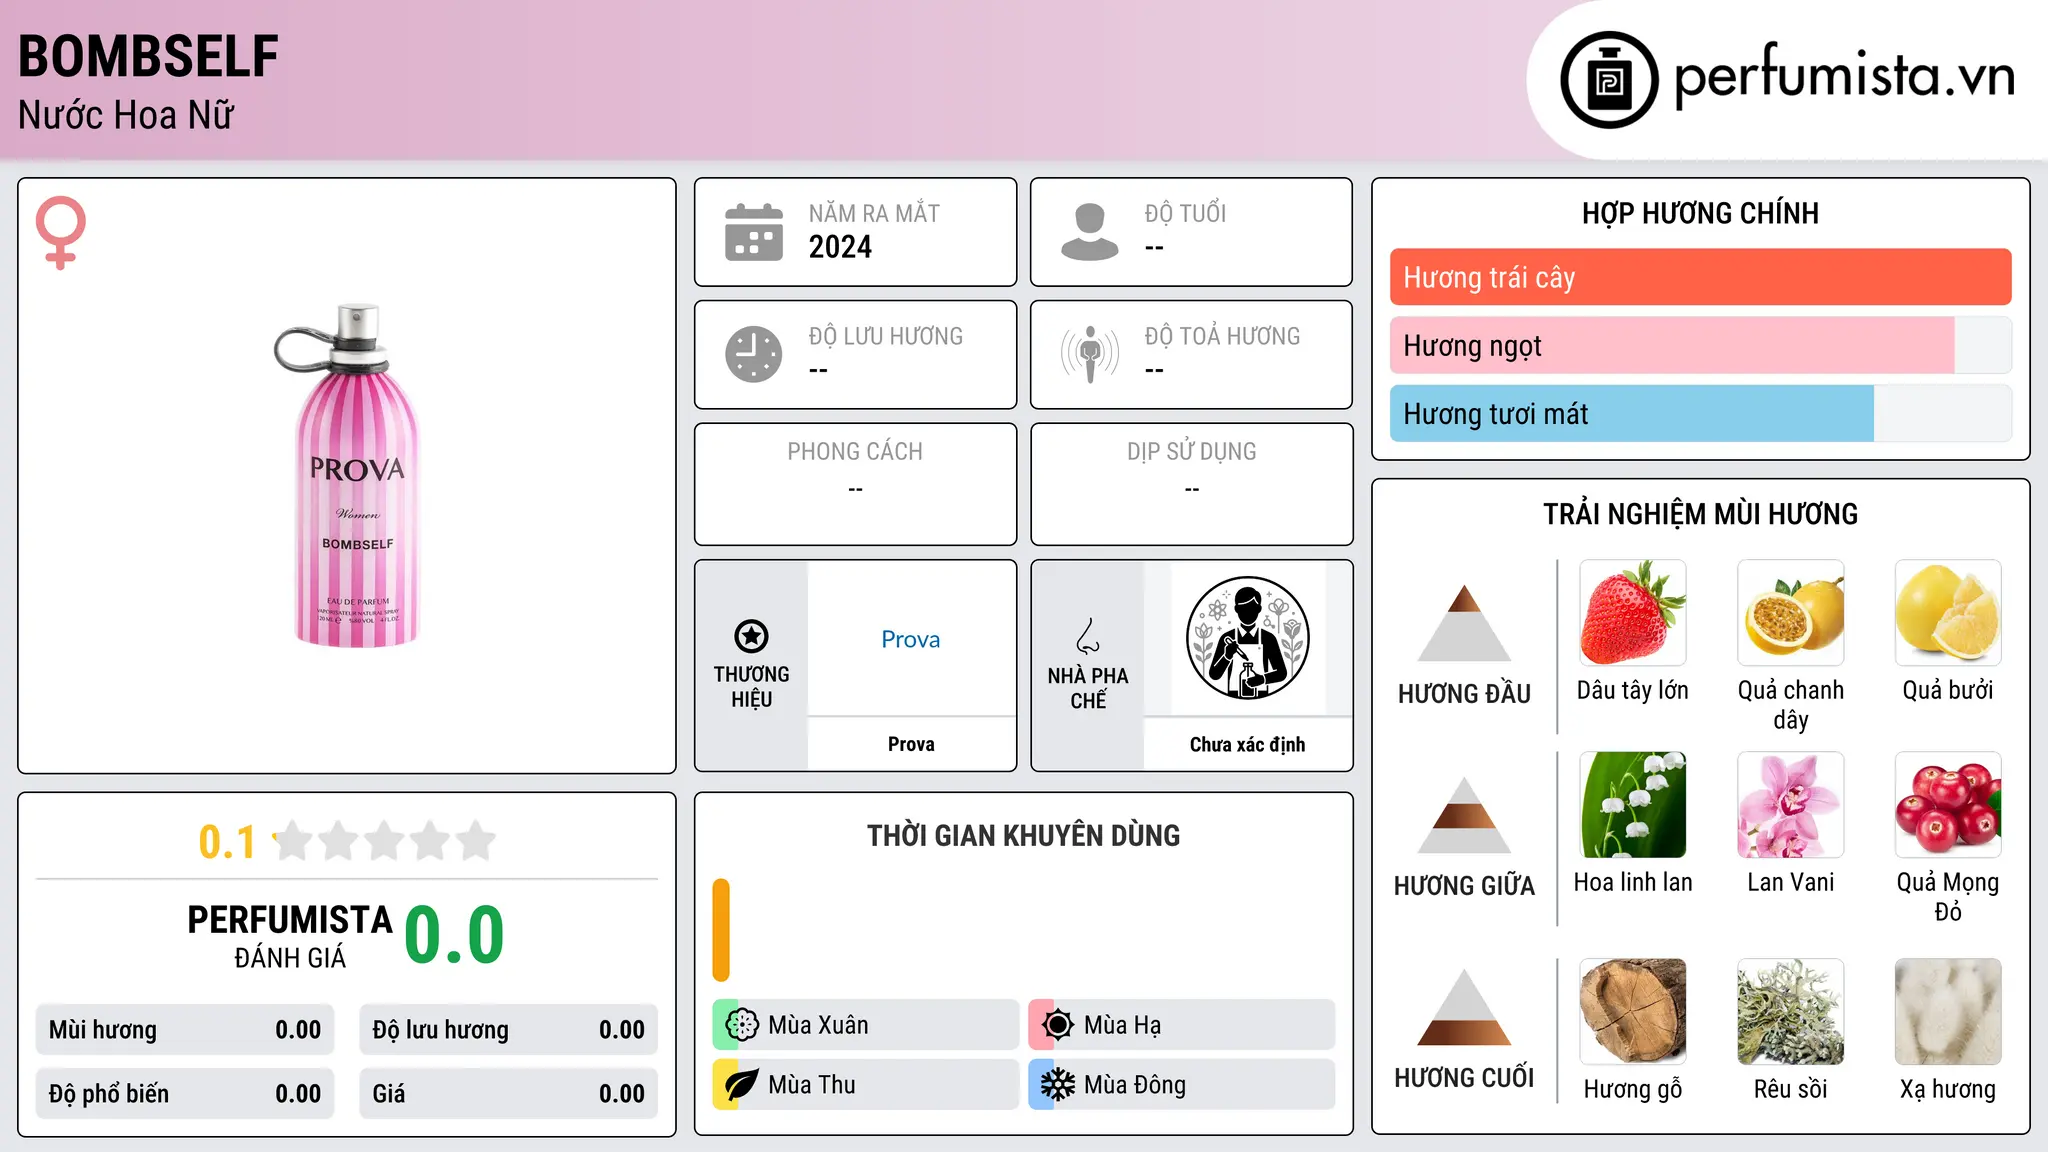Click the bold Prova brand name label
2048x1152 pixels.
tap(911, 744)
